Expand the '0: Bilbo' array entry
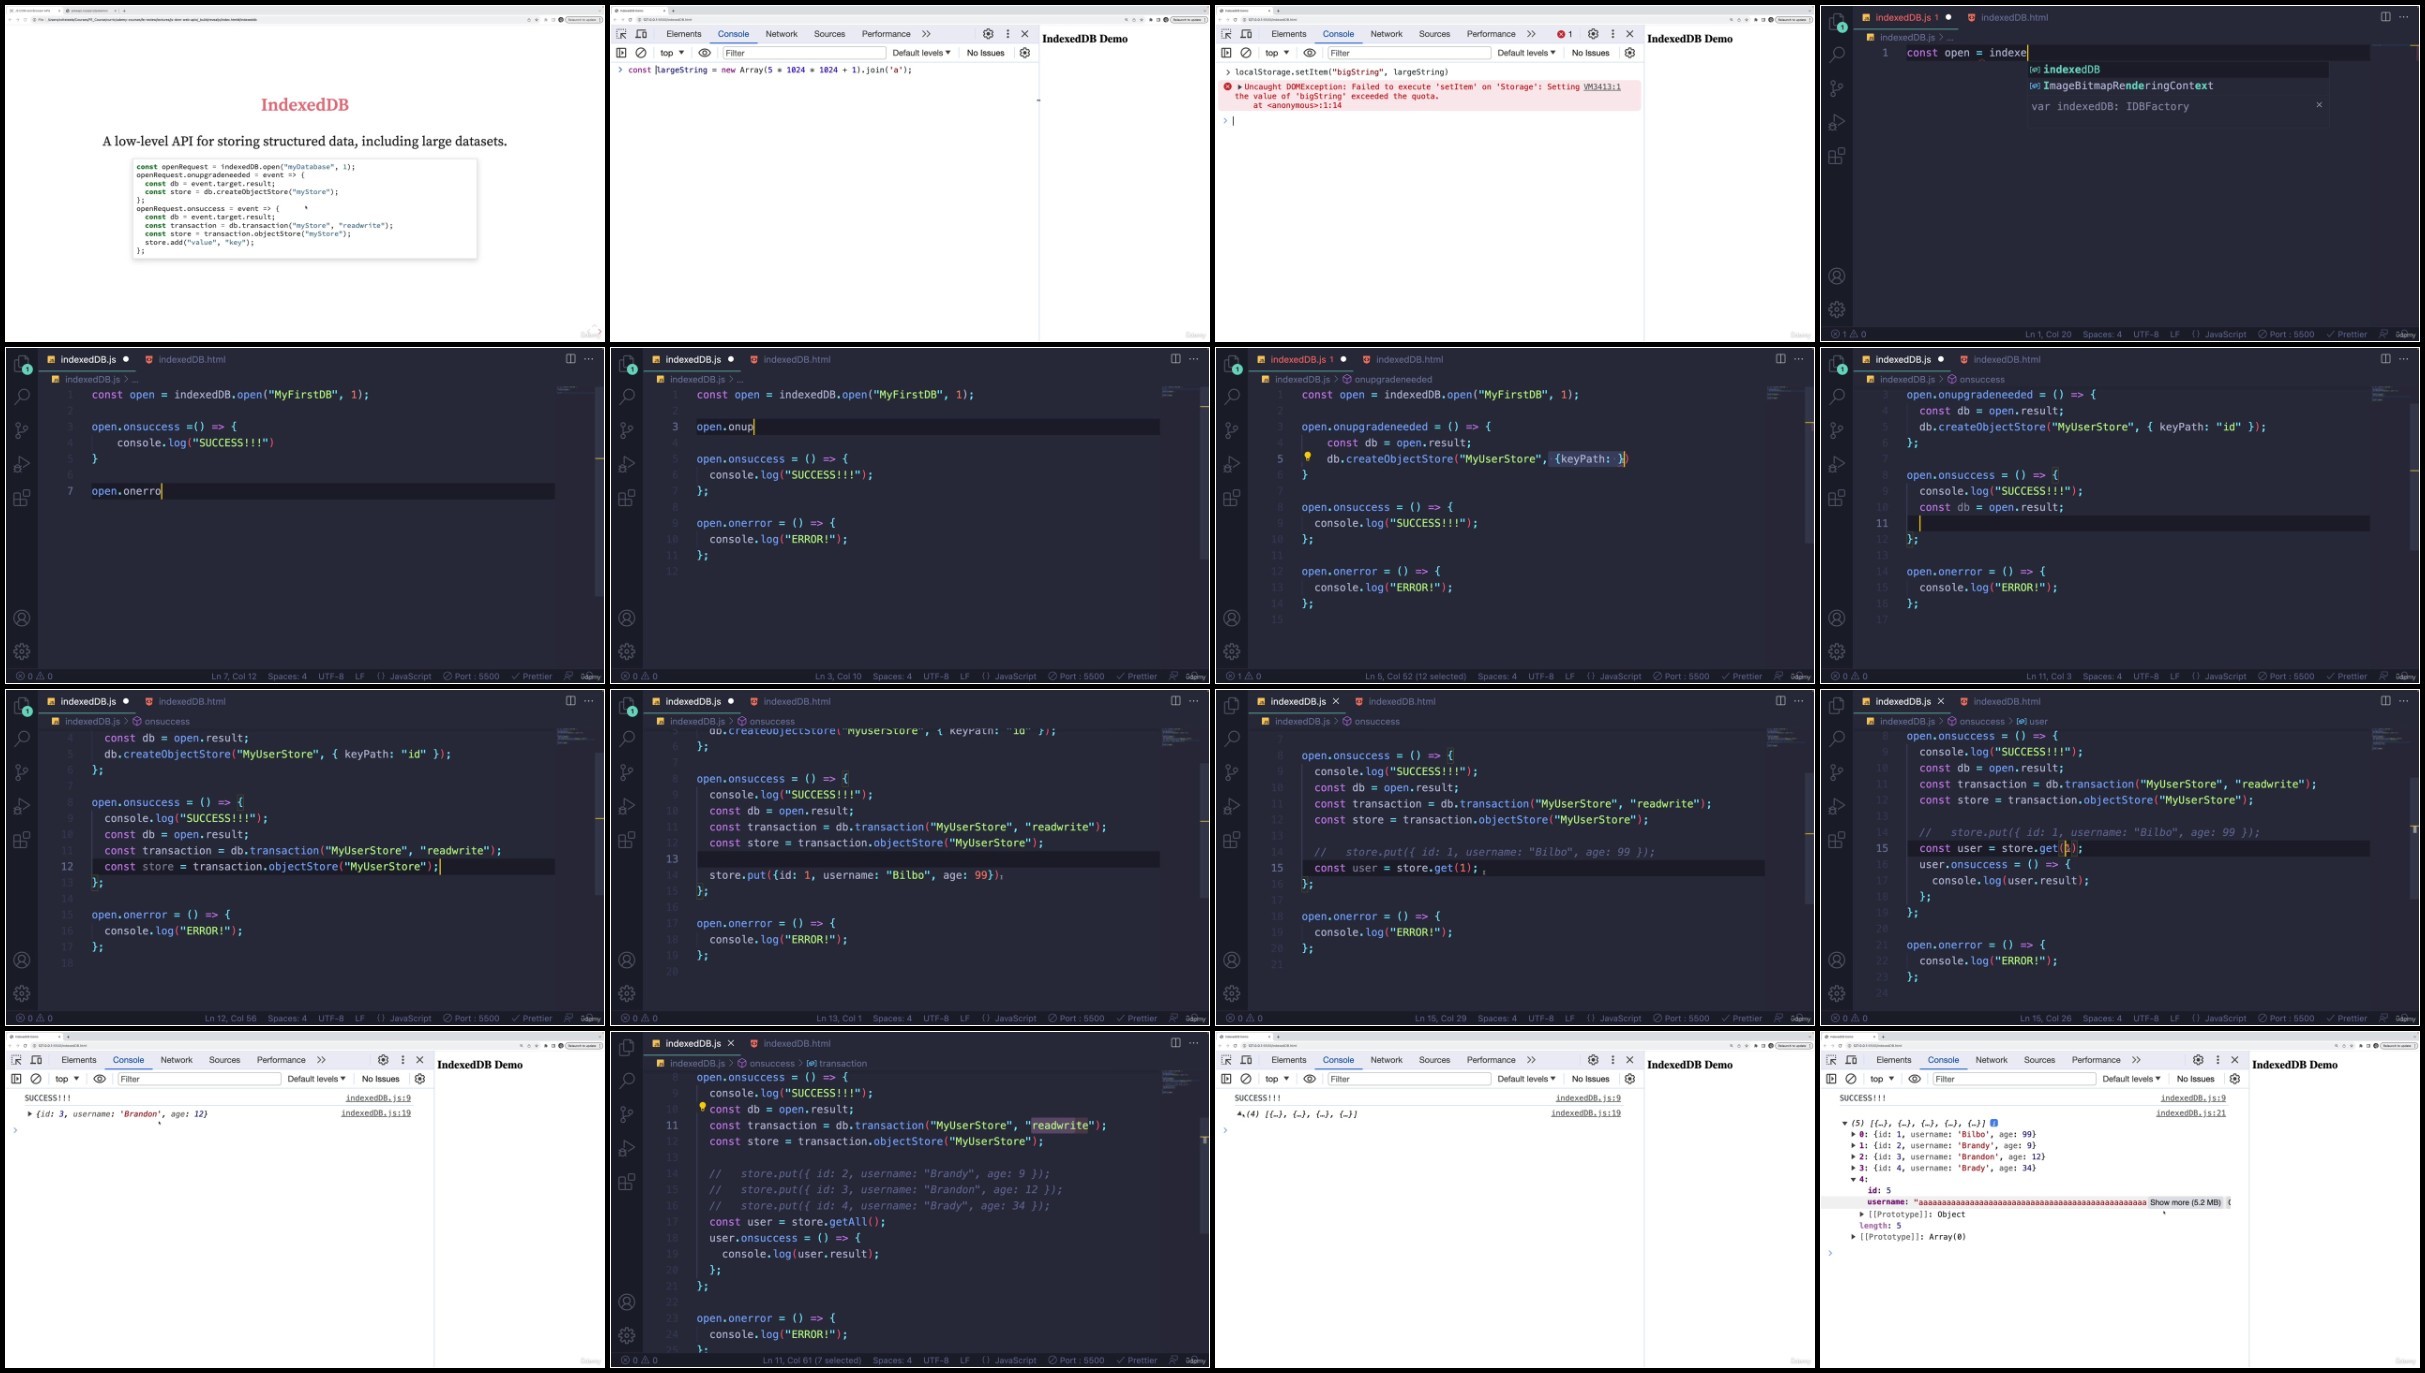This screenshot has width=2425, height=1373. (x=1853, y=1135)
